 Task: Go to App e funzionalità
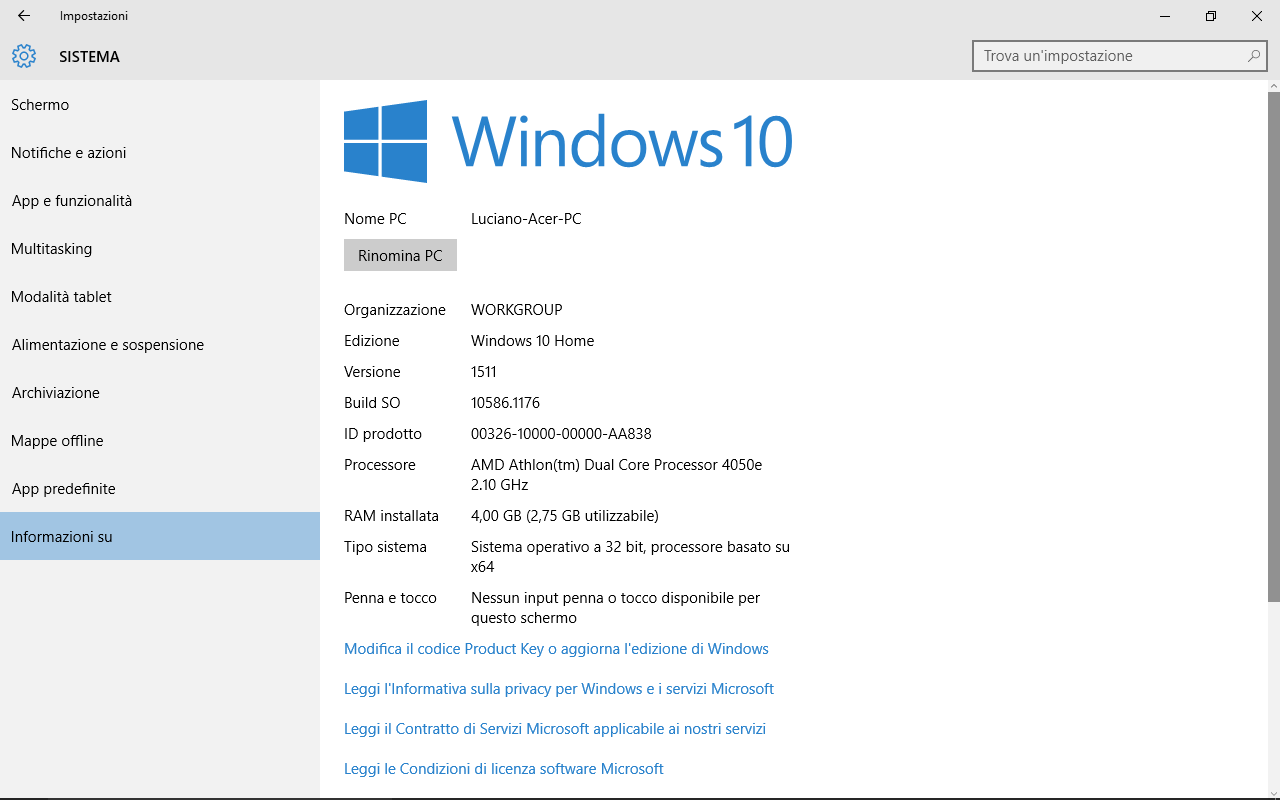(72, 201)
